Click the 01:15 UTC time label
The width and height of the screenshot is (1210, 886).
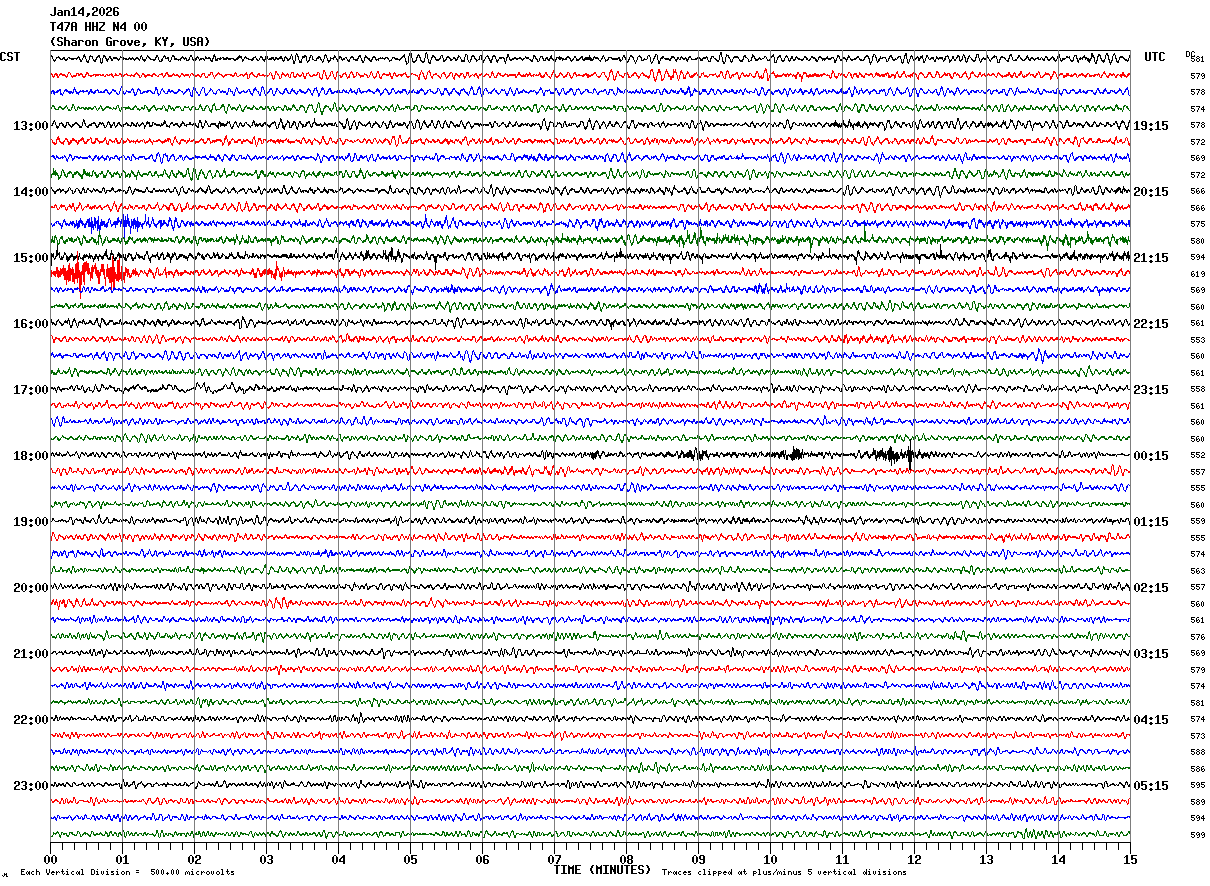(x=1151, y=522)
